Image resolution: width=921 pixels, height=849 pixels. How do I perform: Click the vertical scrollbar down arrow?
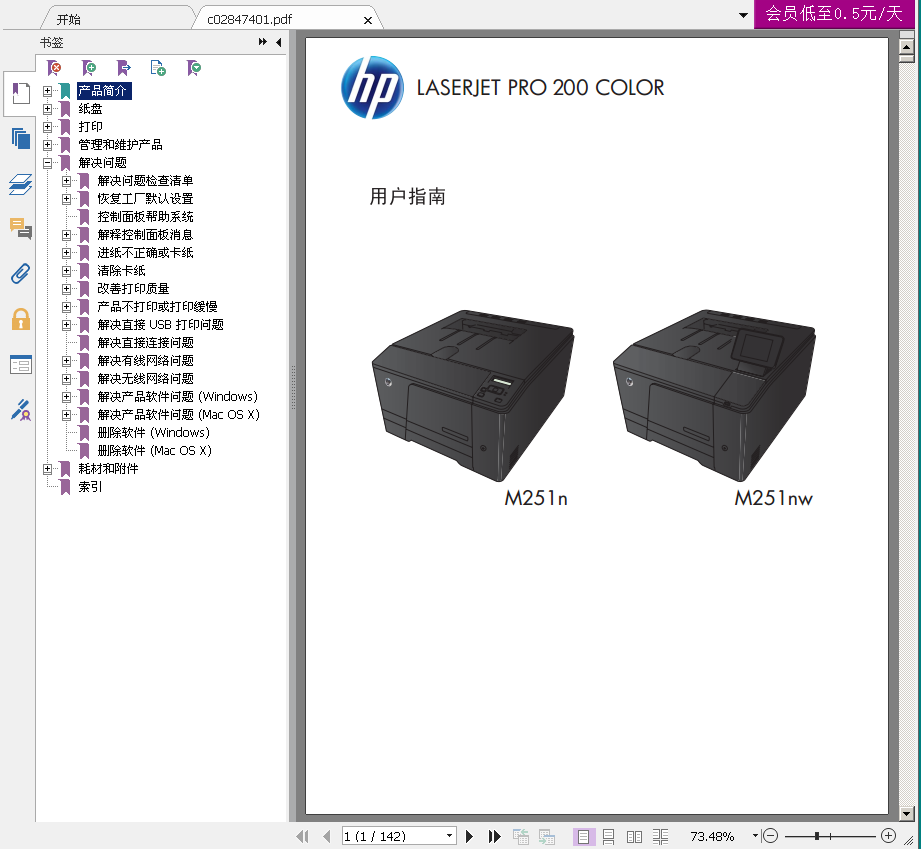point(906,814)
